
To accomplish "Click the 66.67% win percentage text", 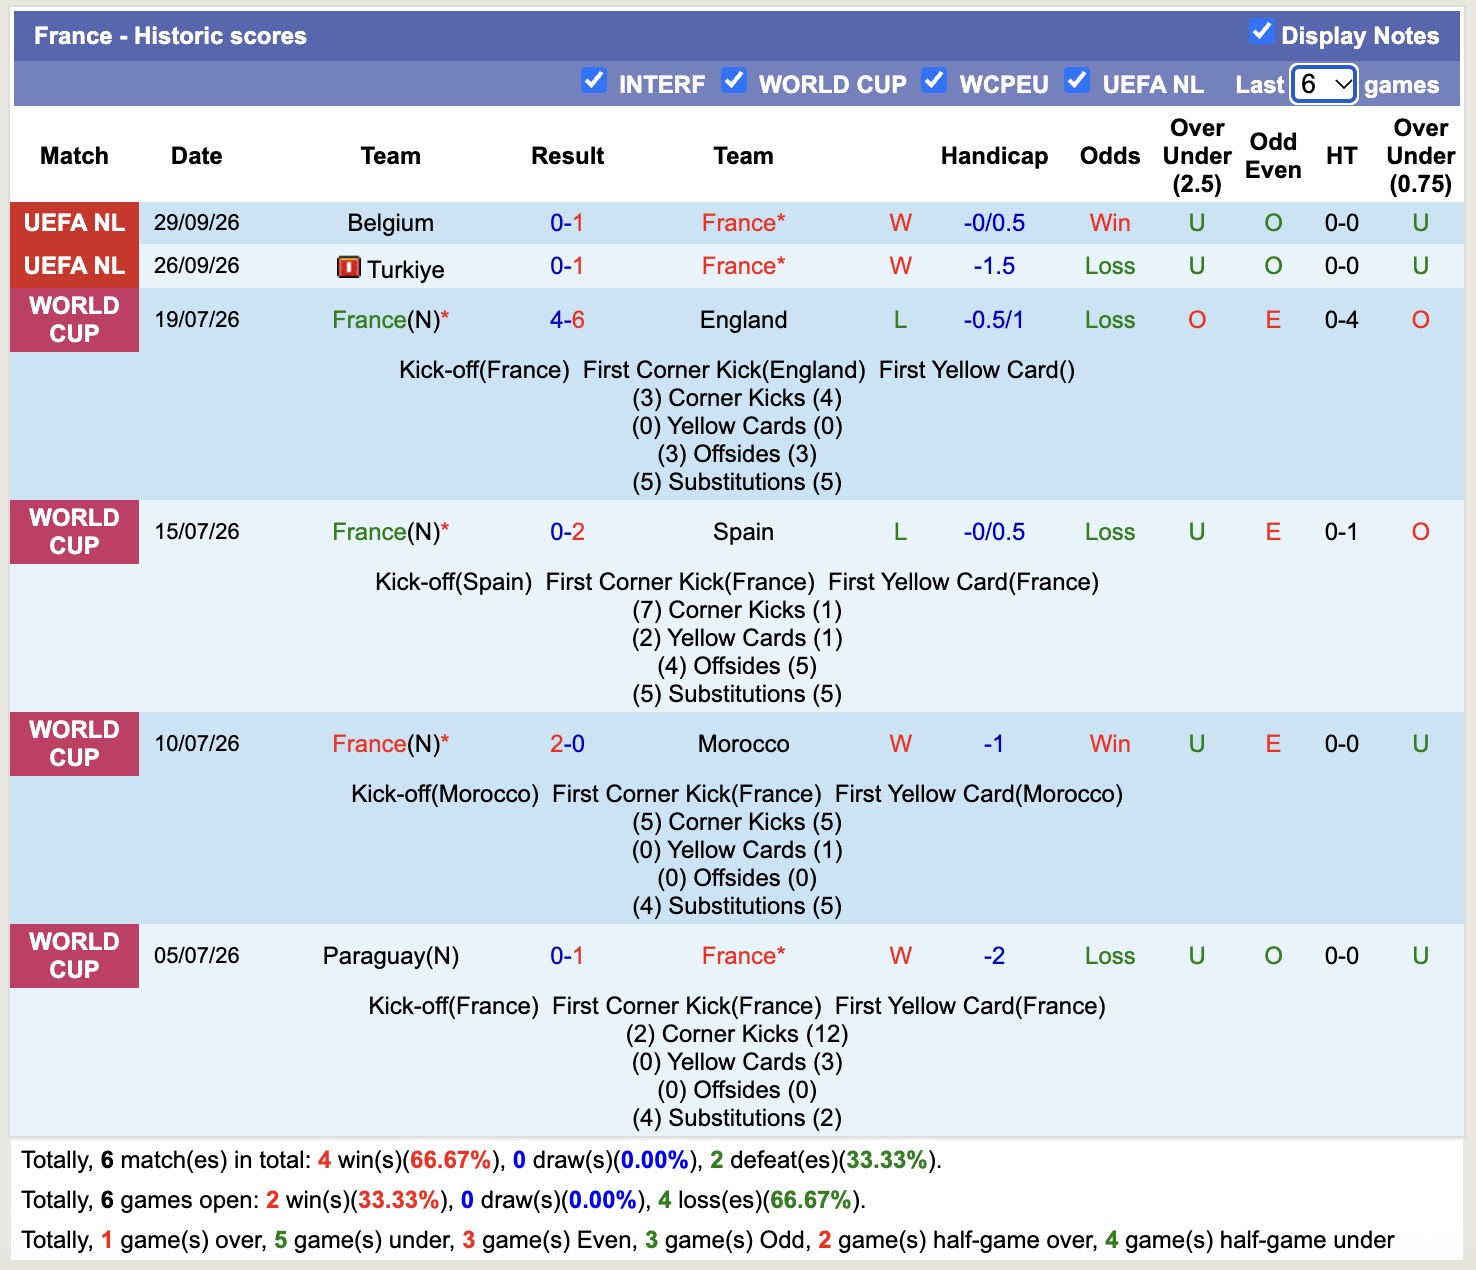I will pyautogui.click(x=451, y=1160).
